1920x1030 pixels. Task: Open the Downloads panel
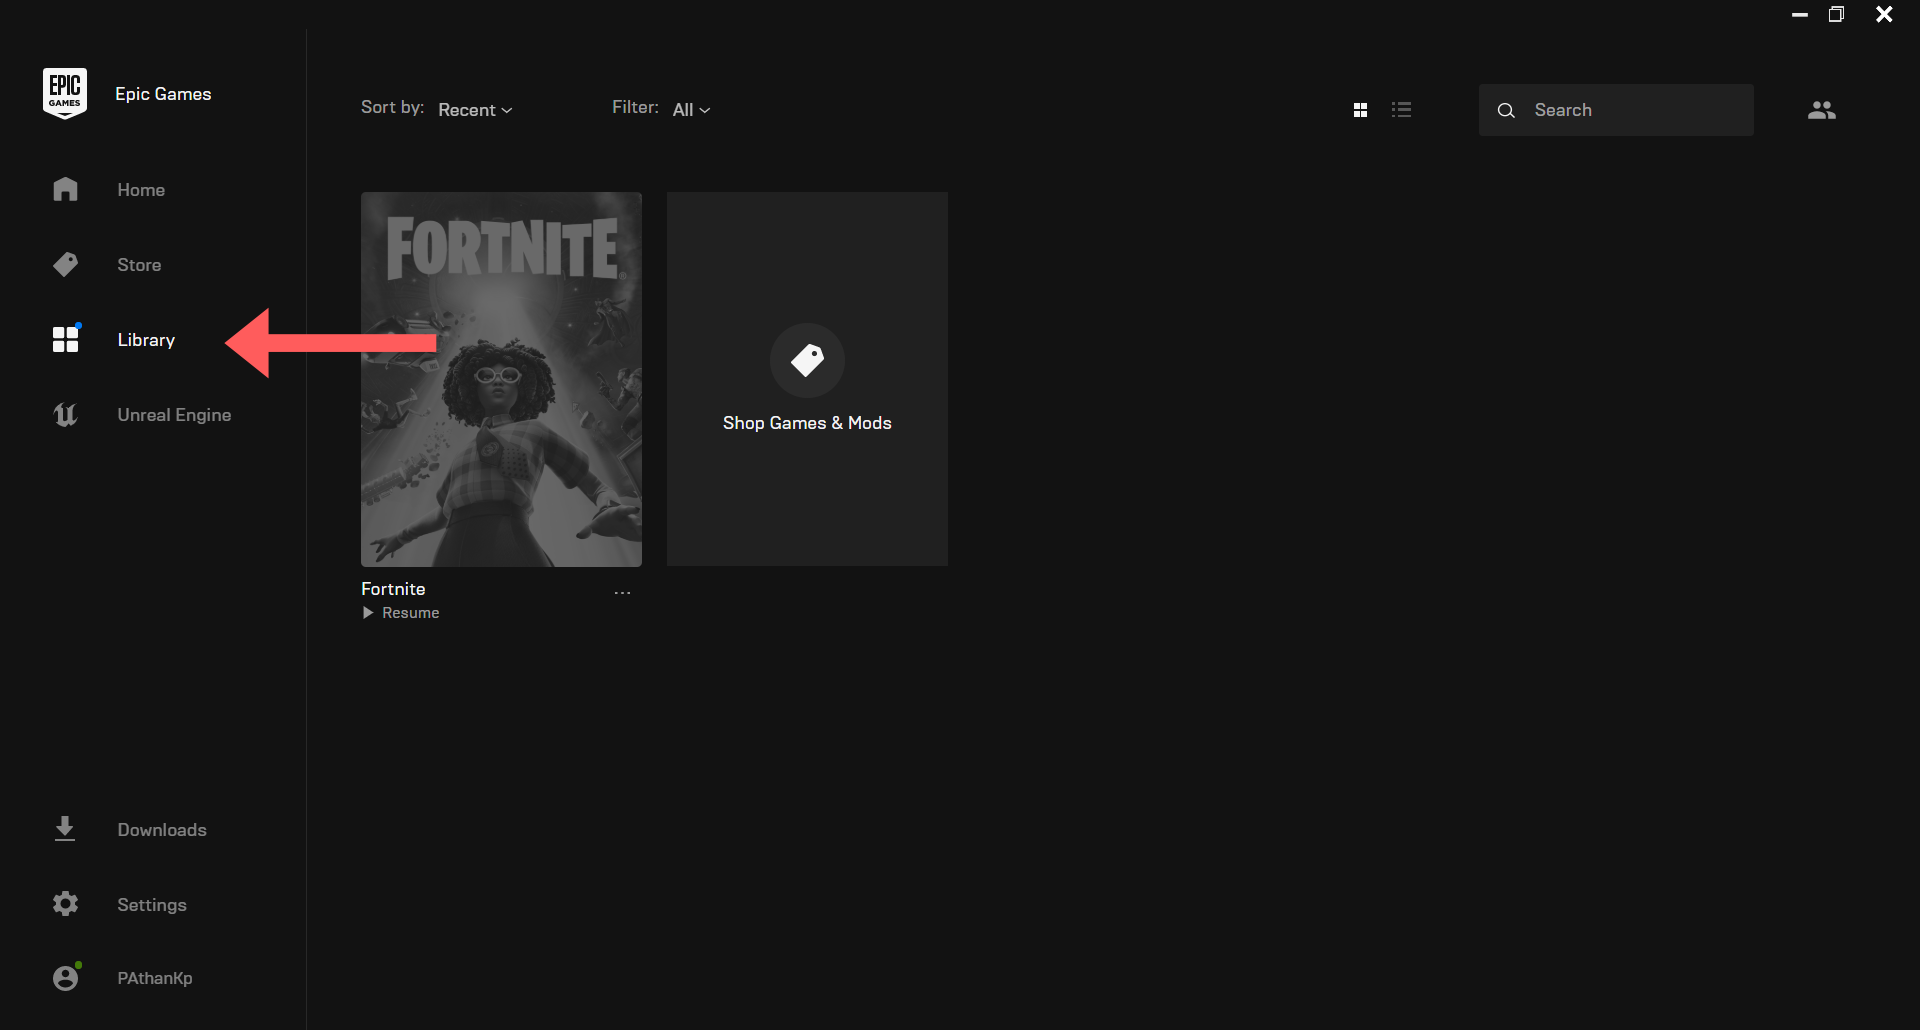(64, 829)
